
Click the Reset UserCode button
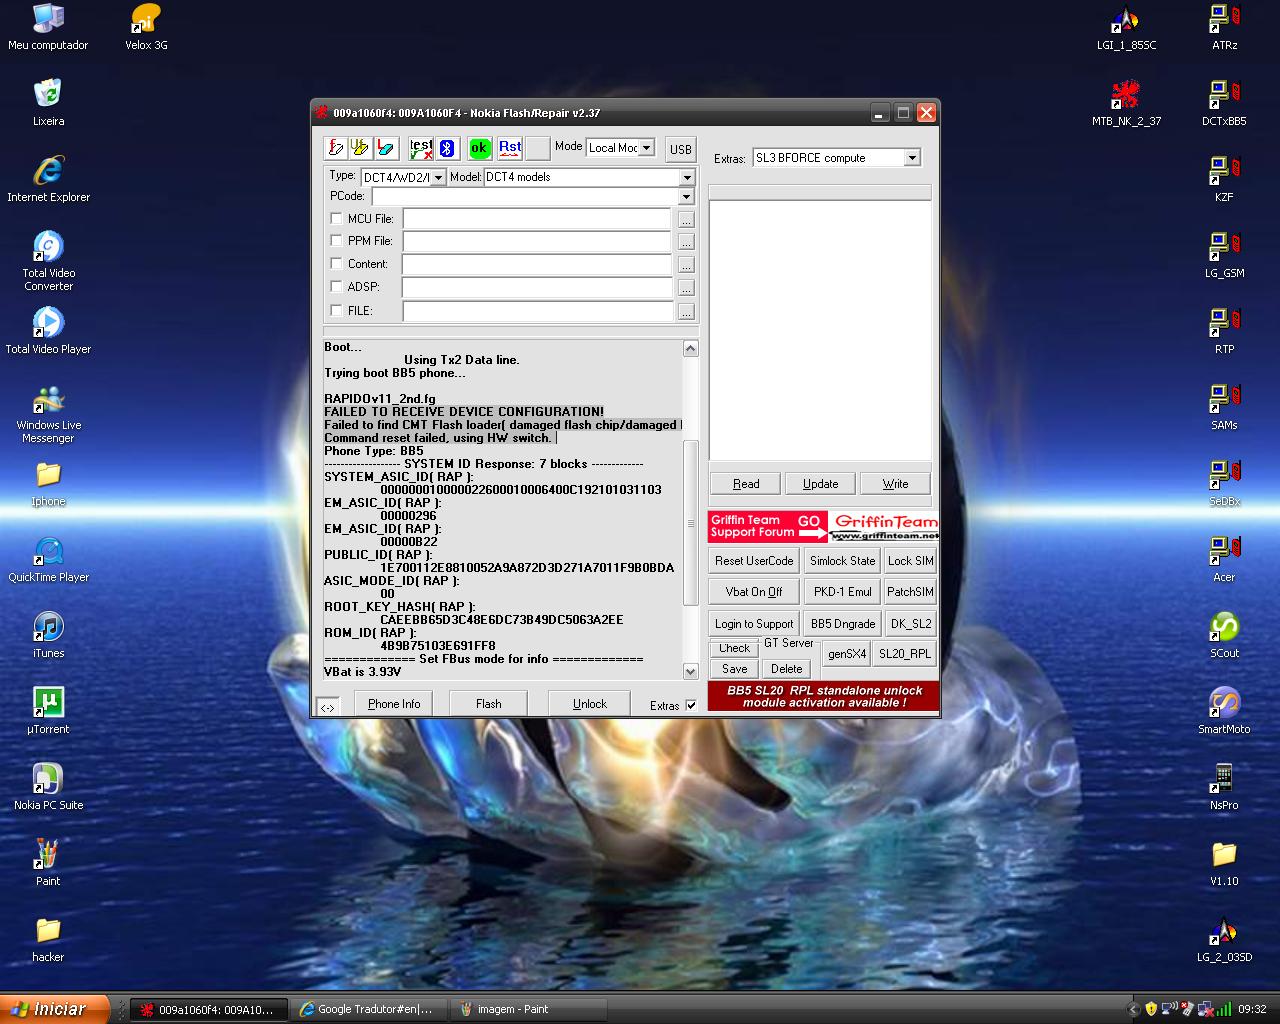(x=754, y=561)
